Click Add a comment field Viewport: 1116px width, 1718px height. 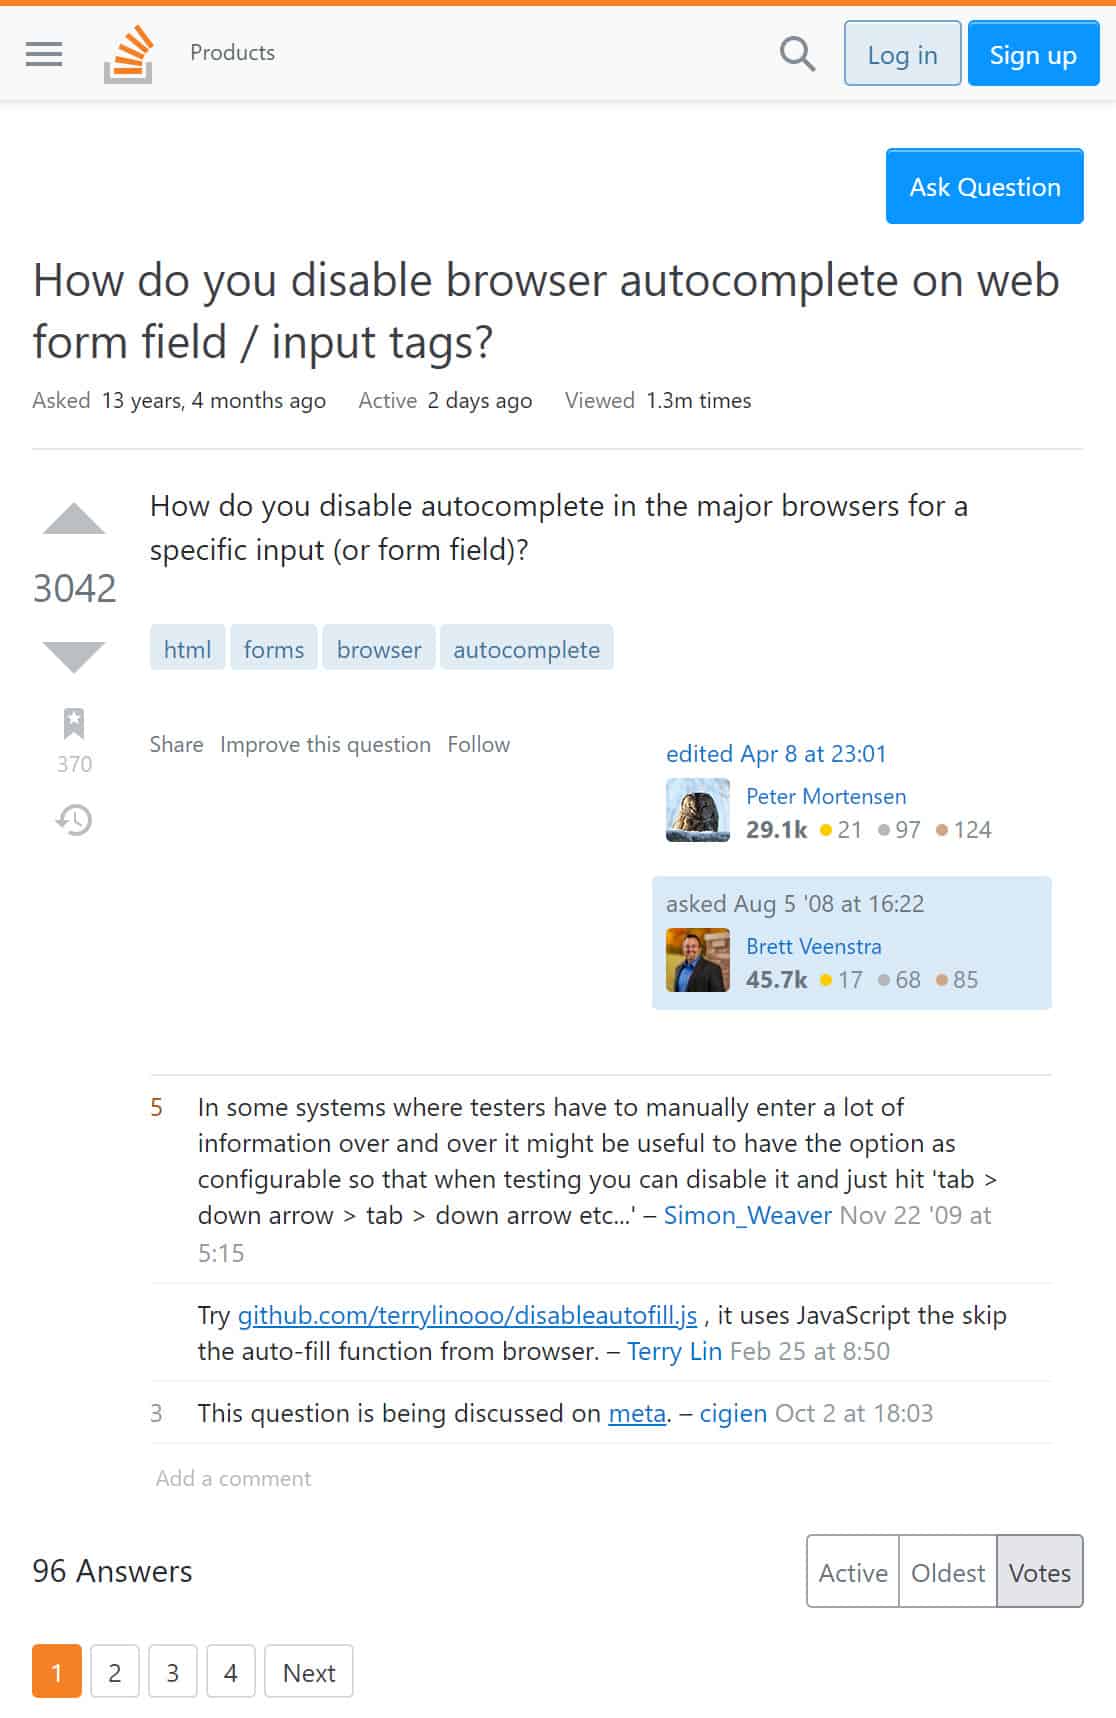click(231, 1477)
